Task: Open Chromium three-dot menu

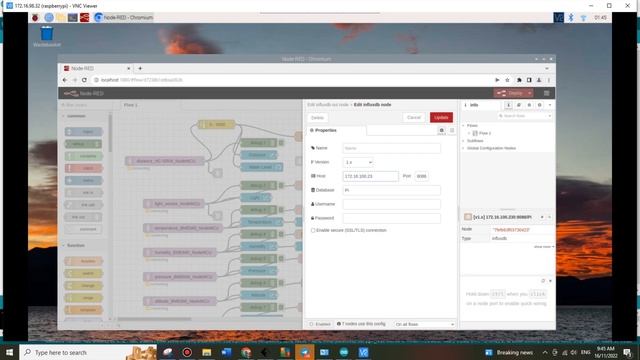Action: point(549,80)
